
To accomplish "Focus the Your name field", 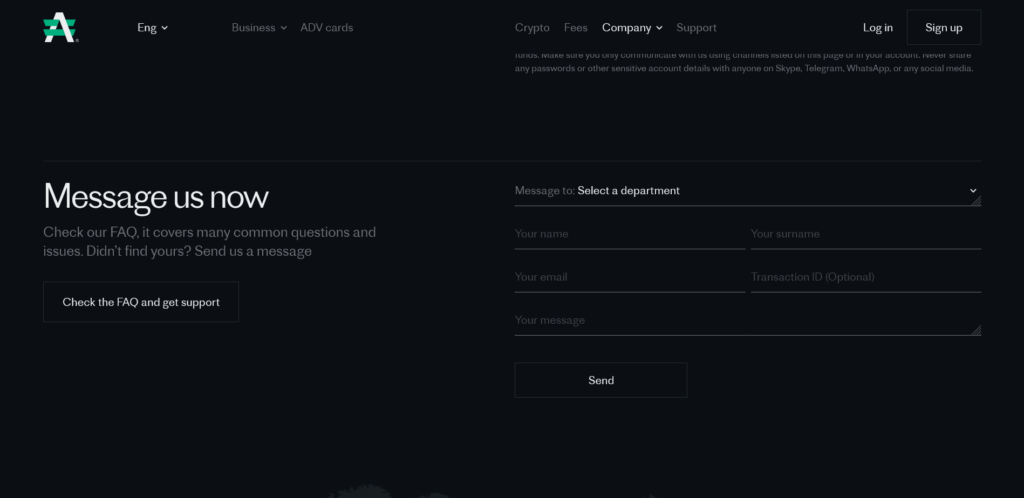I will coord(630,234).
